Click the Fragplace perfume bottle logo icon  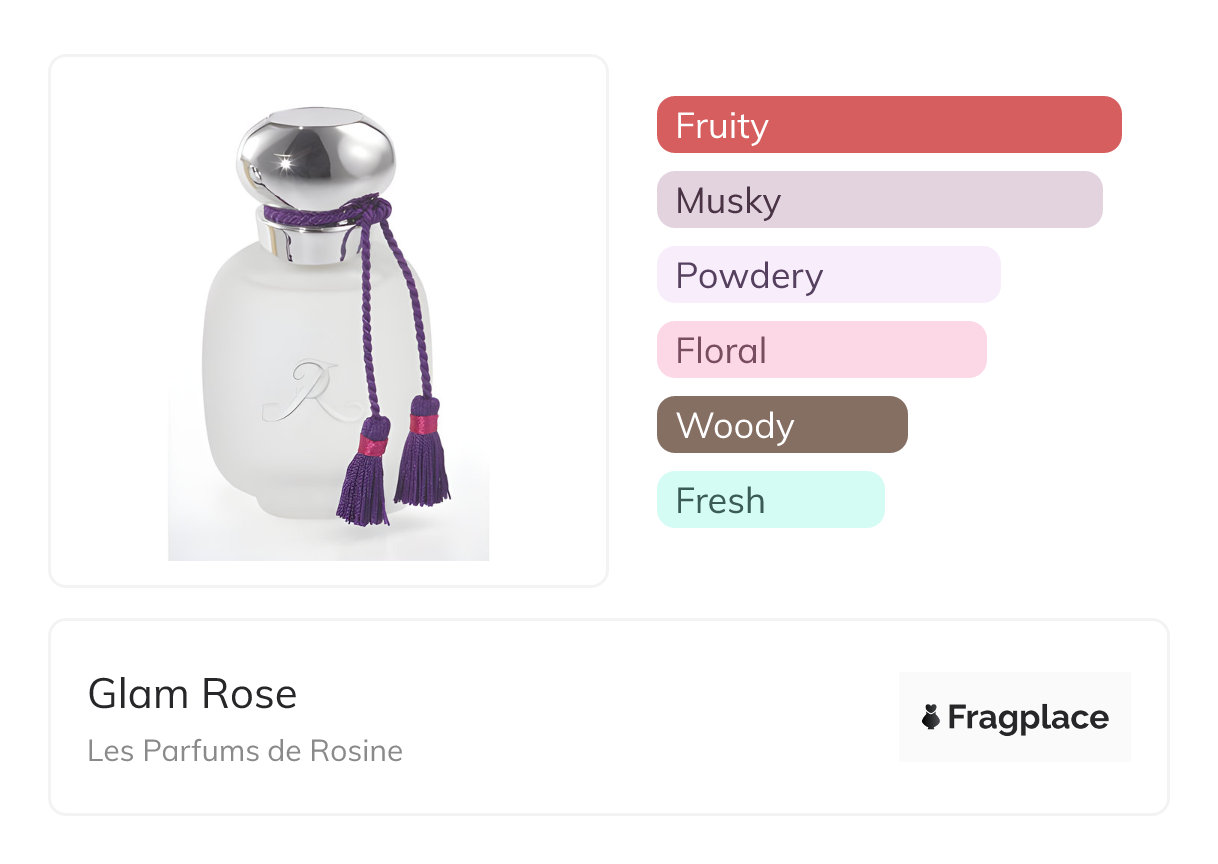pyautogui.click(x=931, y=717)
